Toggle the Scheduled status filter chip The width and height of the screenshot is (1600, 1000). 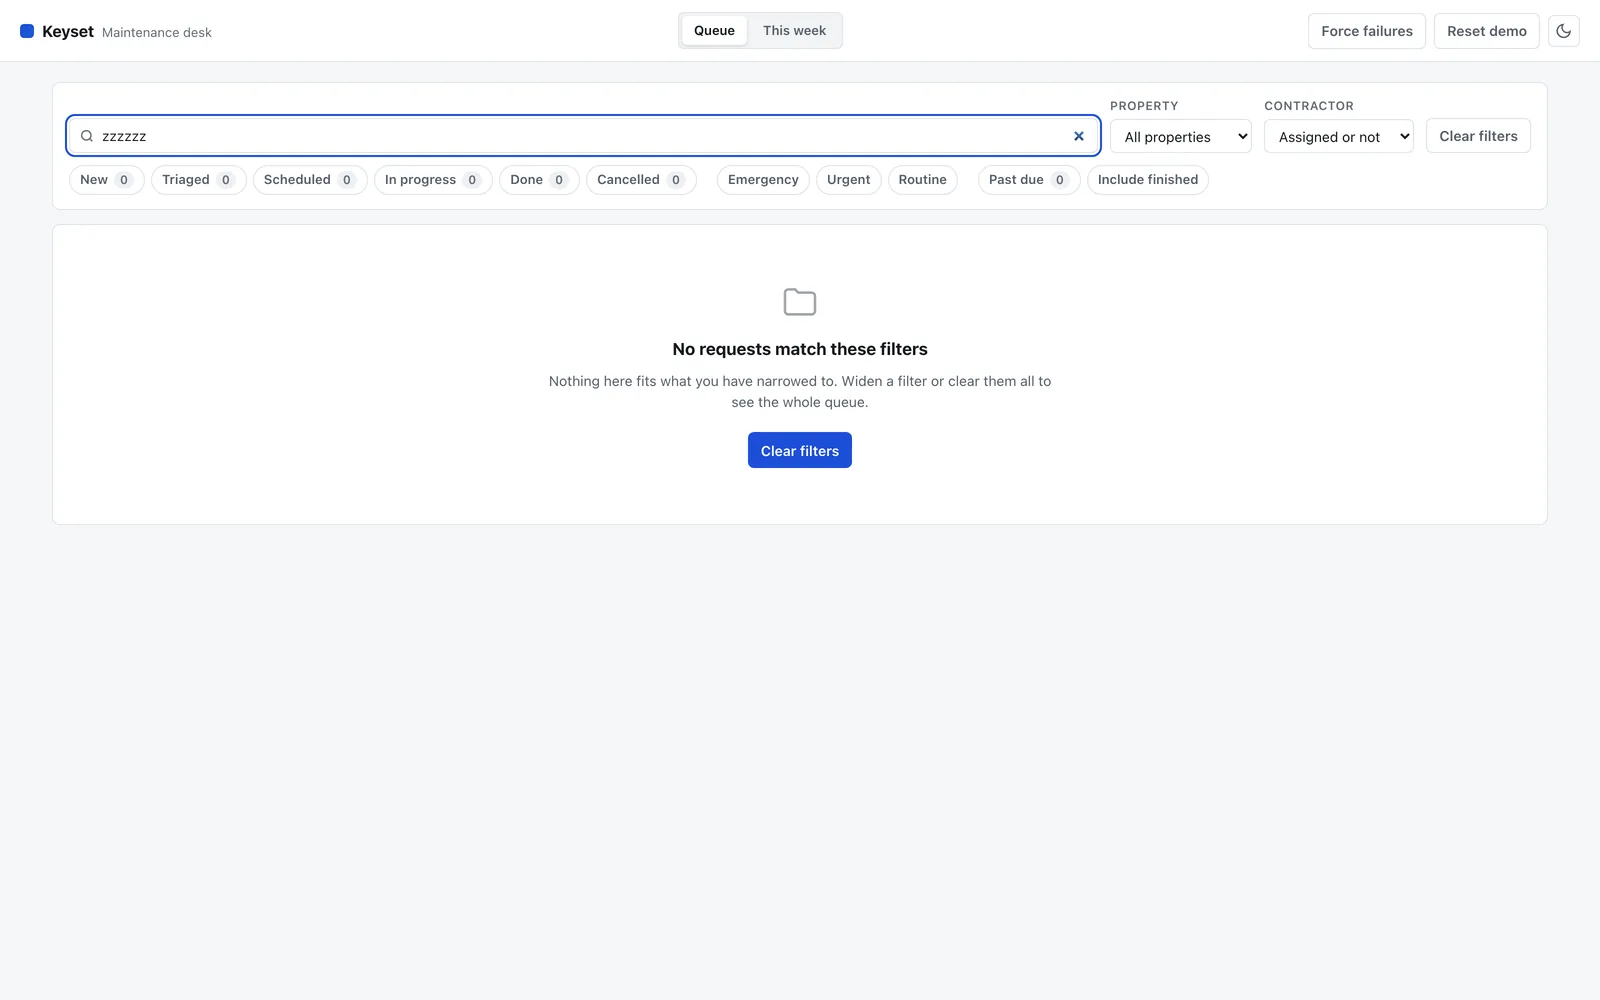pos(310,180)
